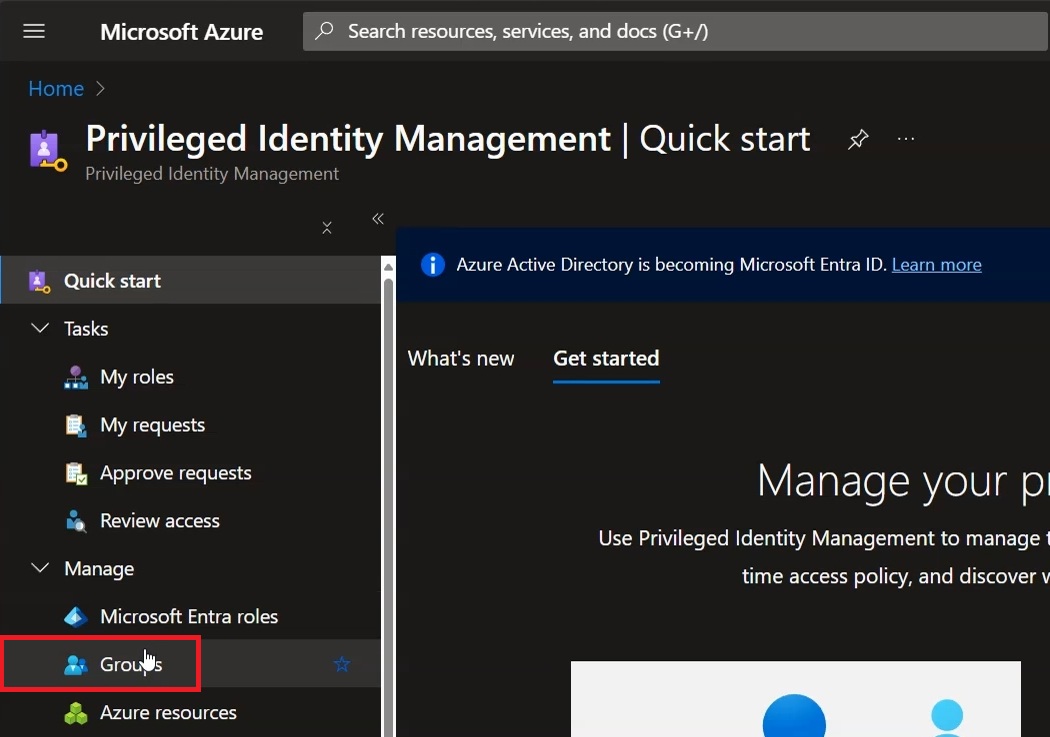Clear the sidebar search with X
Image resolution: width=1050 pixels, height=737 pixels.
click(x=327, y=228)
